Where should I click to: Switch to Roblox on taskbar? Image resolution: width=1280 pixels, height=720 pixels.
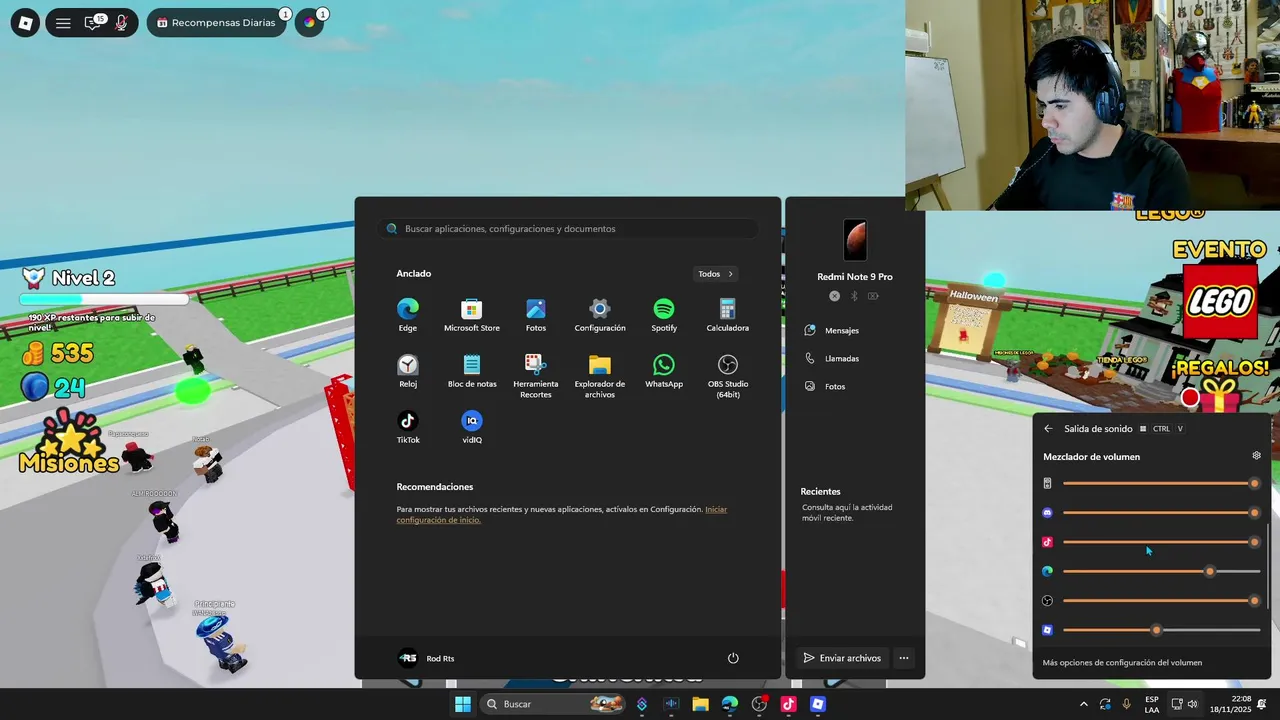(x=818, y=704)
